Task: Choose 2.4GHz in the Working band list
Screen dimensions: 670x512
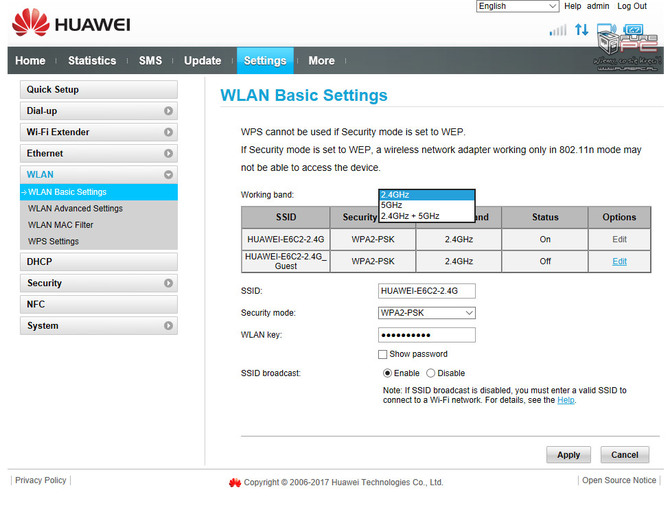Action: tap(426, 195)
